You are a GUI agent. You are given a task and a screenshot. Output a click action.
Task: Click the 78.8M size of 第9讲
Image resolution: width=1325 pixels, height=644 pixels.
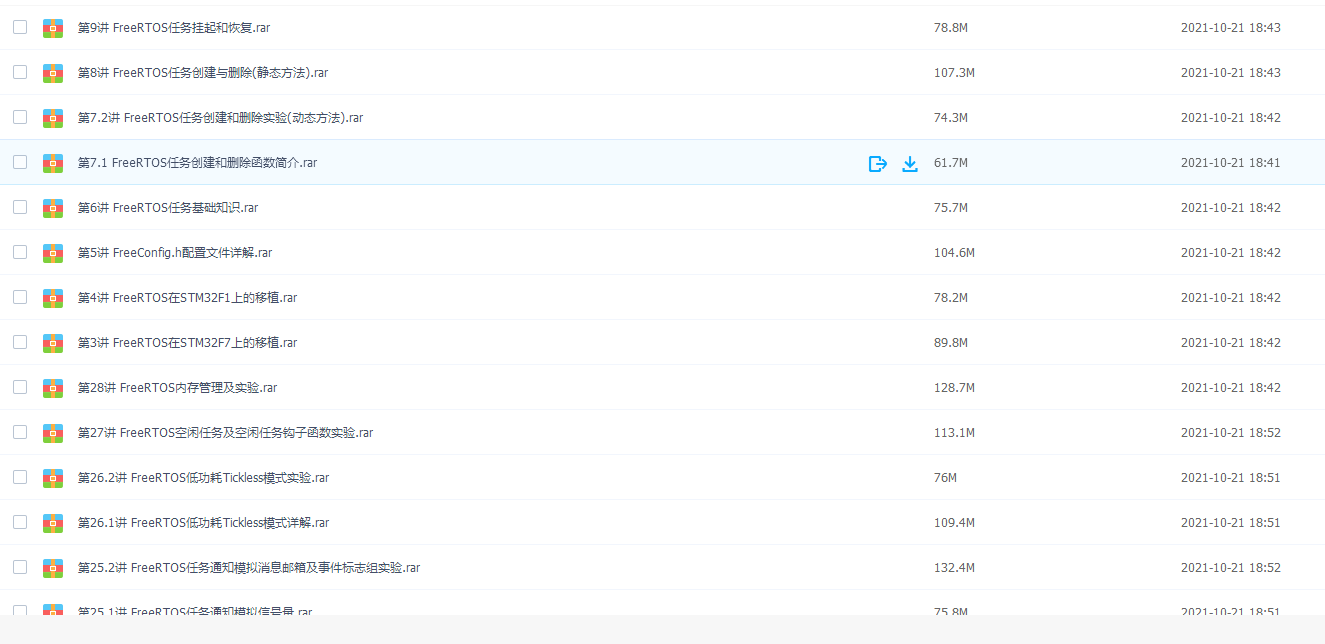950,28
